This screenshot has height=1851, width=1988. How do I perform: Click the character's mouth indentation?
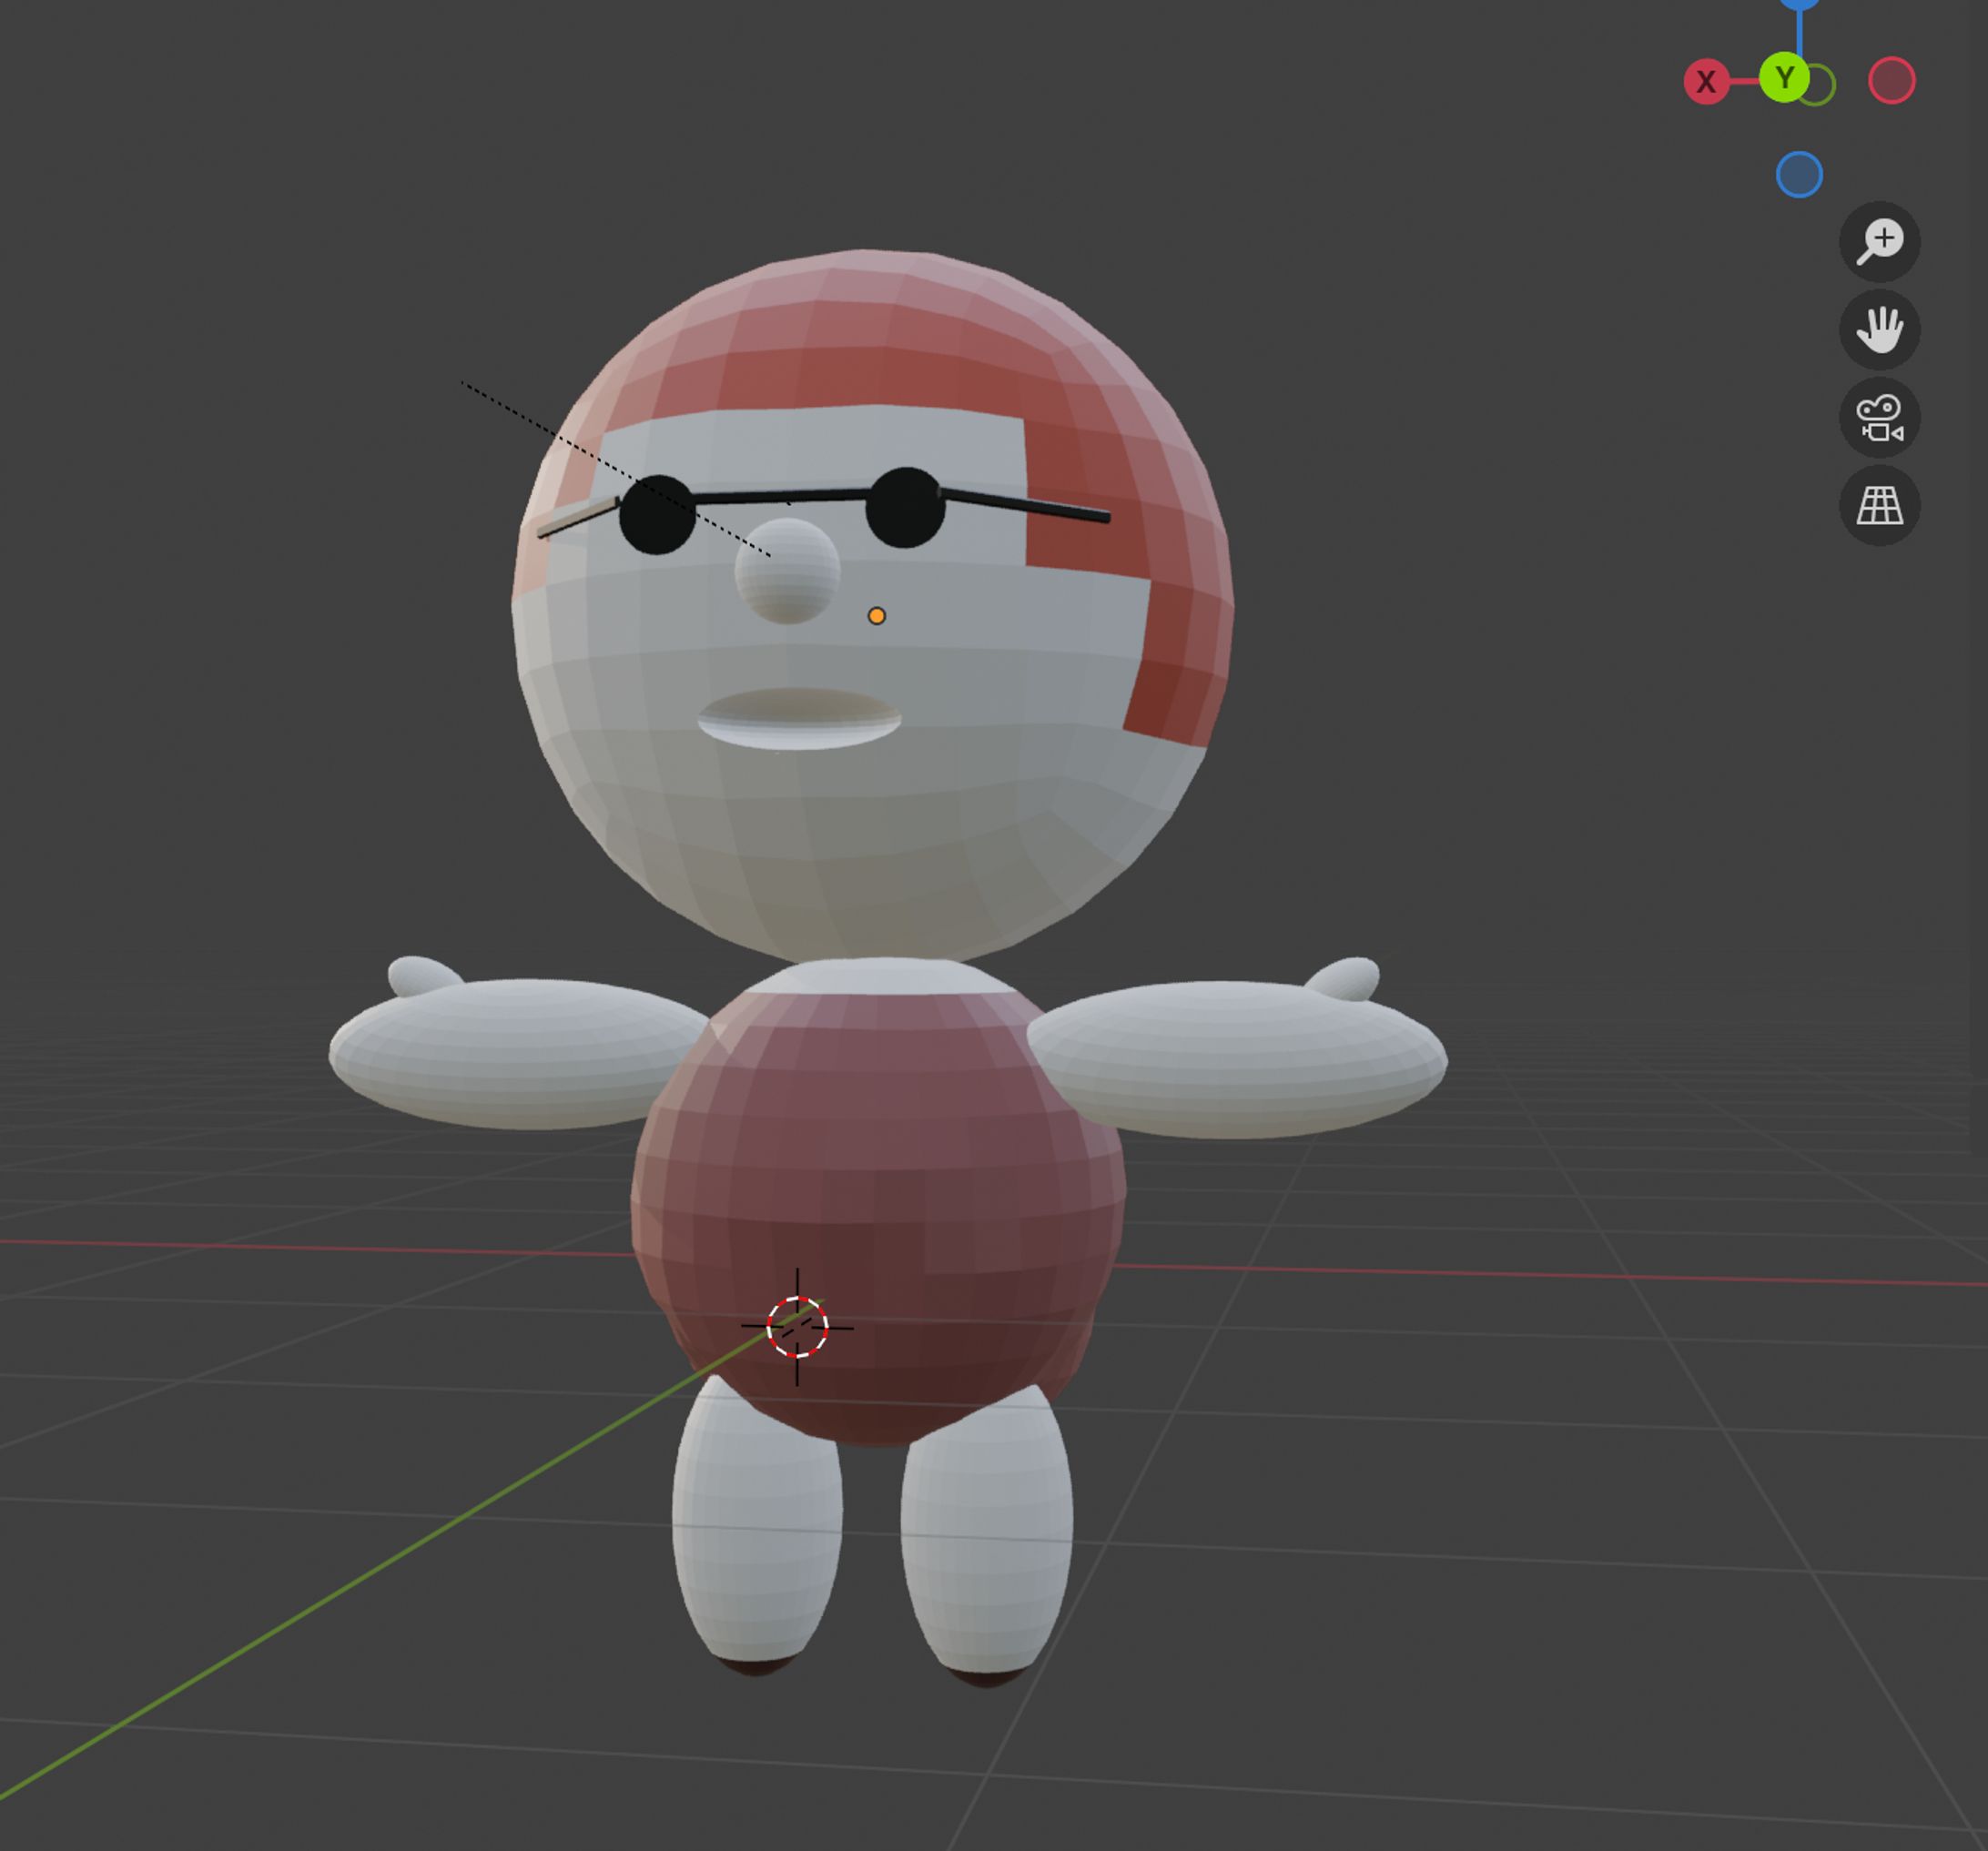798,718
